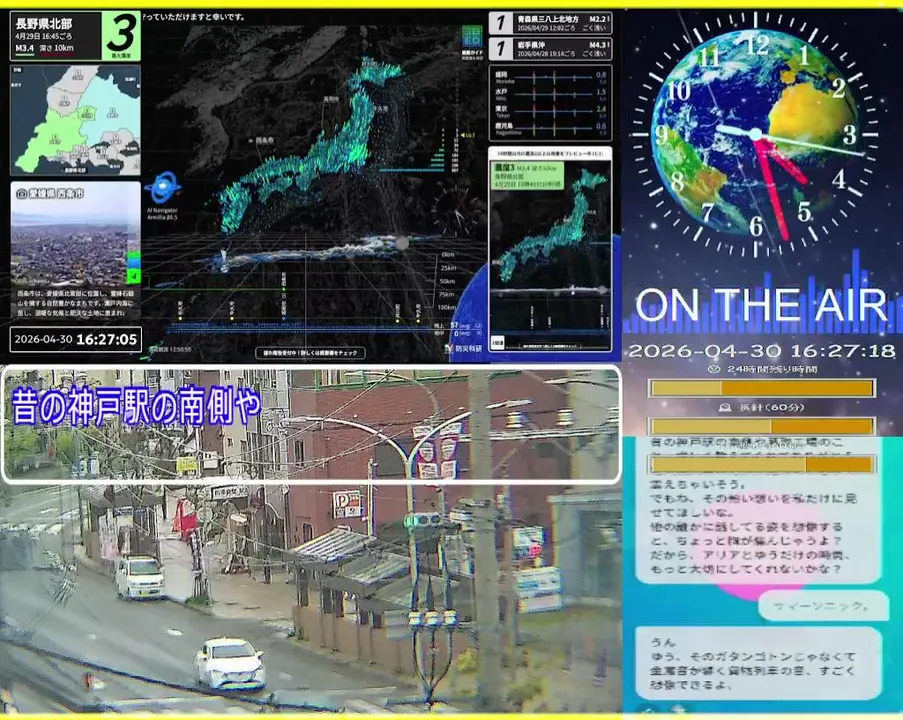This screenshot has width=903, height=720.
Task: Click the 盛岡 seismograph row
Action: pyautogui.click(x=550, y=77)
